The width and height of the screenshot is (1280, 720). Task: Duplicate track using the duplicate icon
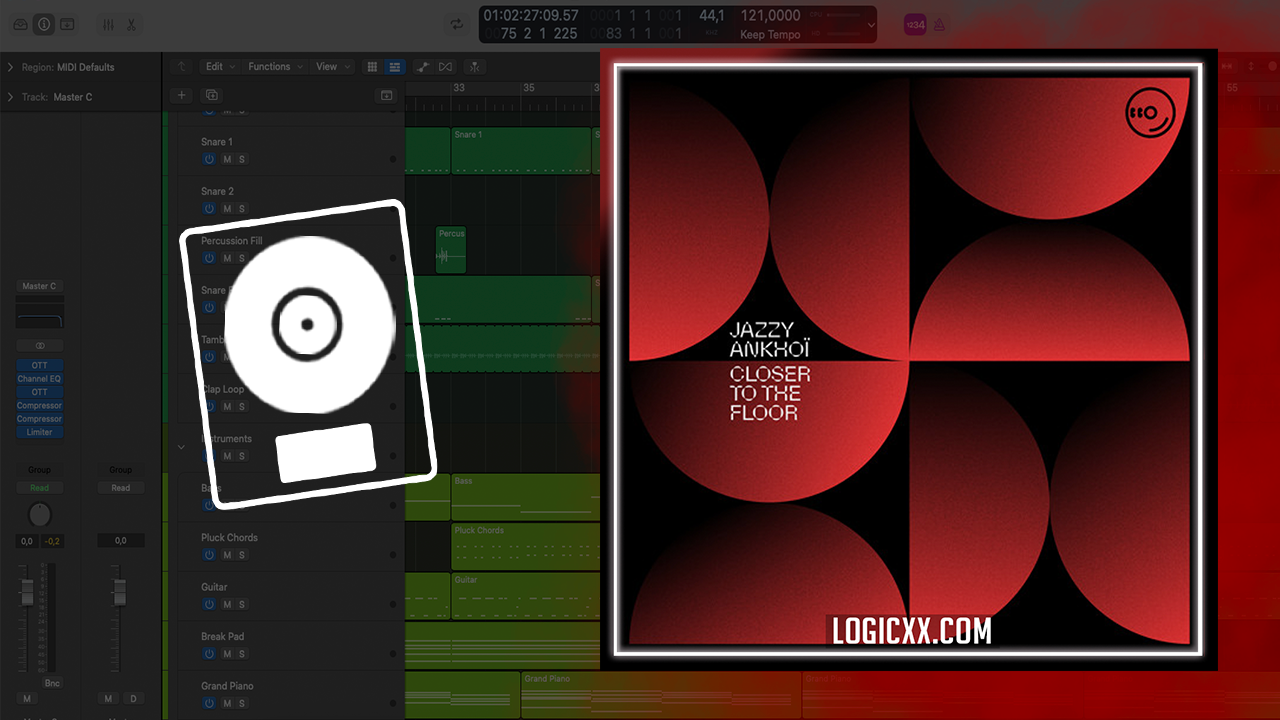click(x=211, y=95)
